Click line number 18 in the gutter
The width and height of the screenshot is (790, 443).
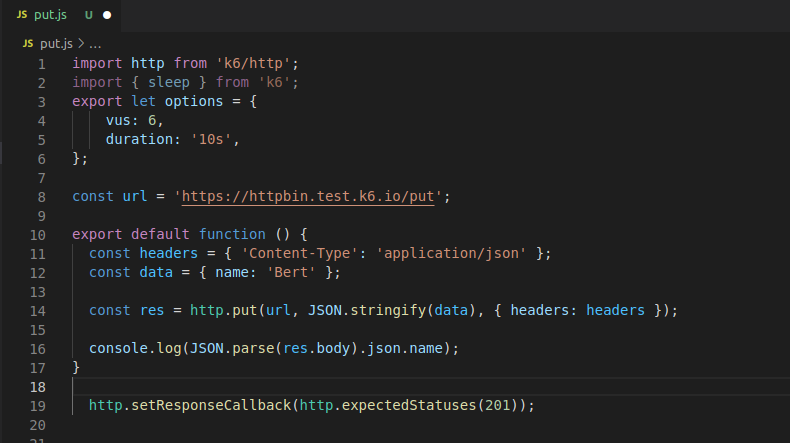pos(38,387)
